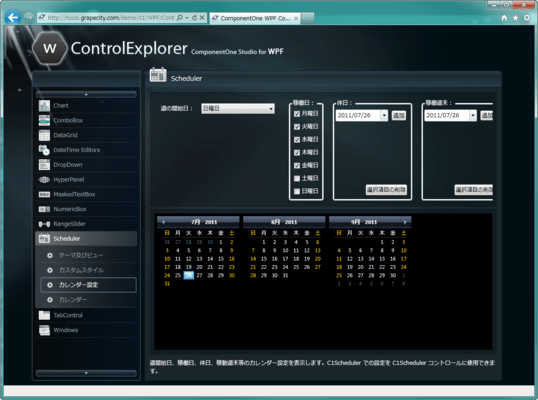538x400 pixels.
Task: Select July 27 in the calendar
Action: click(x=199, y=275)
